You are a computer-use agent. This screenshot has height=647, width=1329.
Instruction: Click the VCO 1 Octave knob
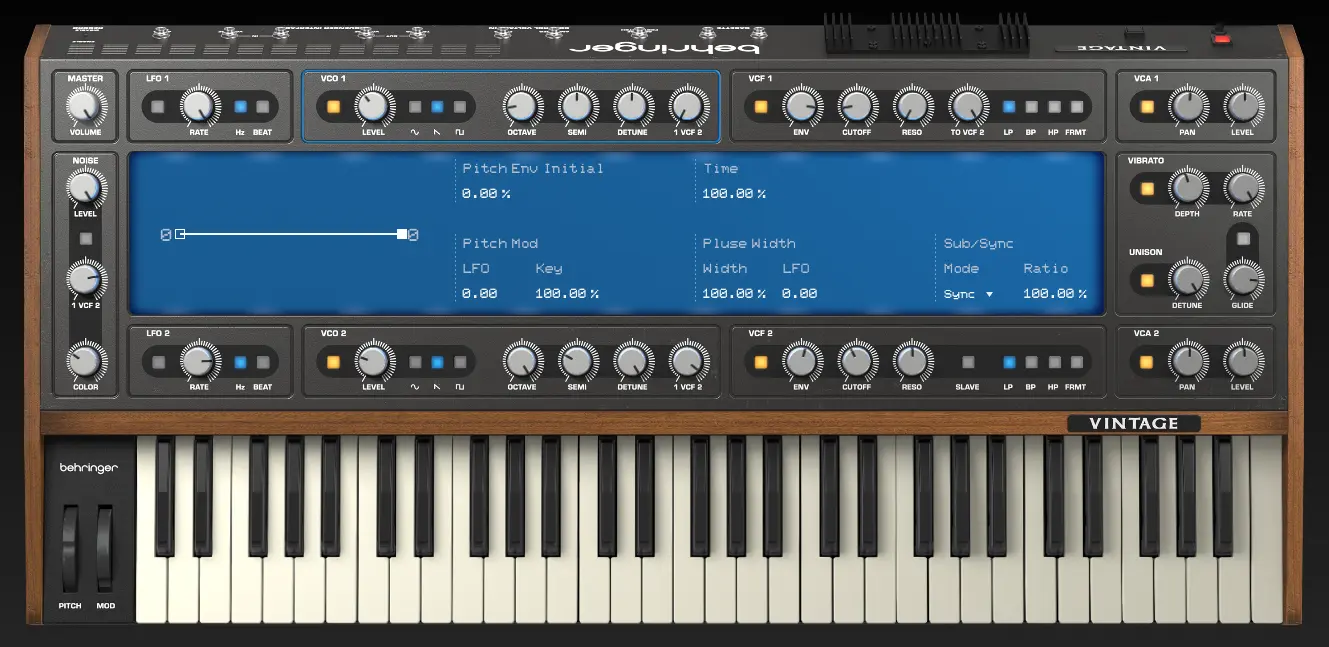pyautogui.click(x=521, y=106)
